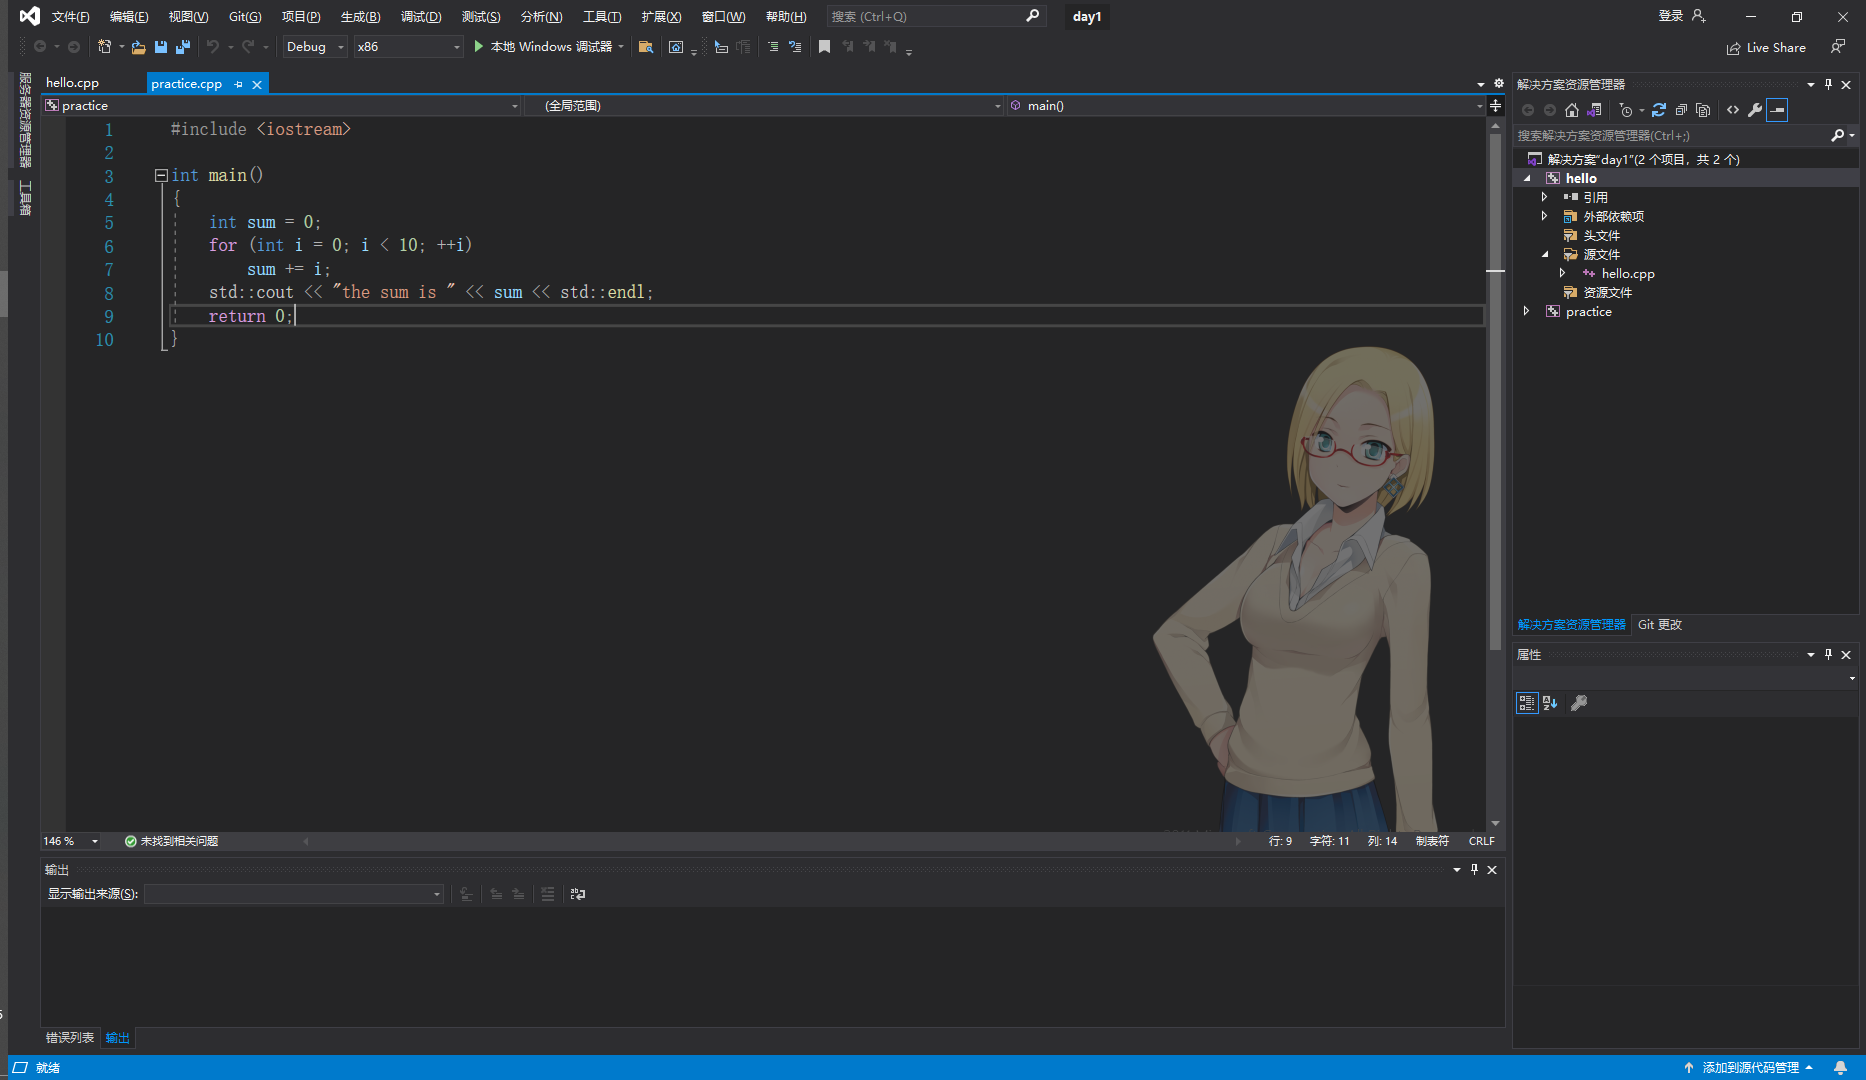1866x1080 pixels.
Task: Click the Save All toolbar icon
Action: click(183, 47)
